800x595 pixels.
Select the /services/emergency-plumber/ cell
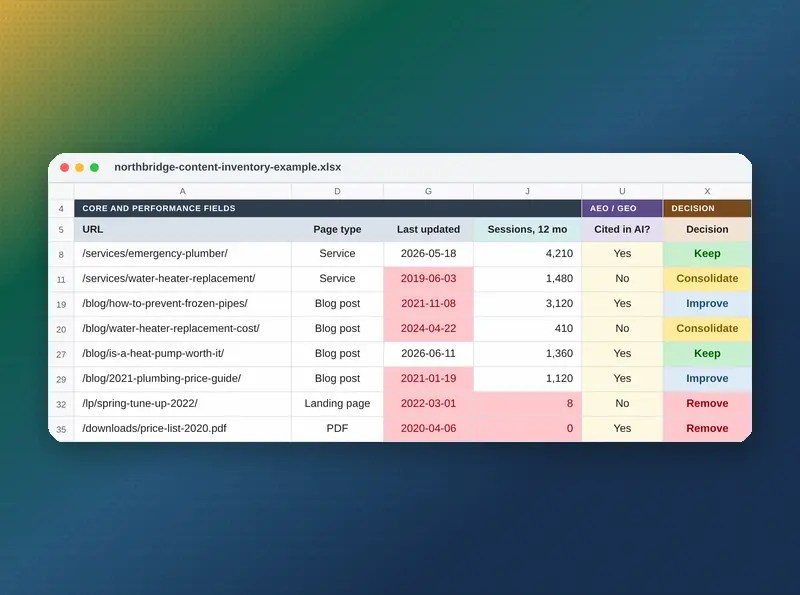click(183, 254)
